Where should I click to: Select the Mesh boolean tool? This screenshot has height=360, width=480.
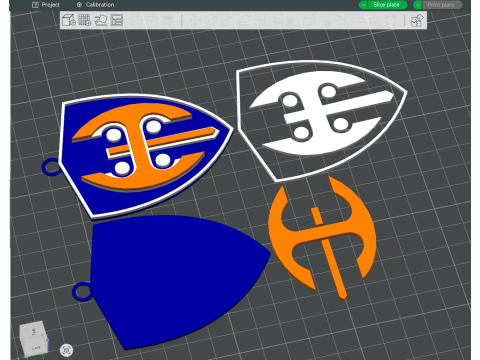pos(276,21)
